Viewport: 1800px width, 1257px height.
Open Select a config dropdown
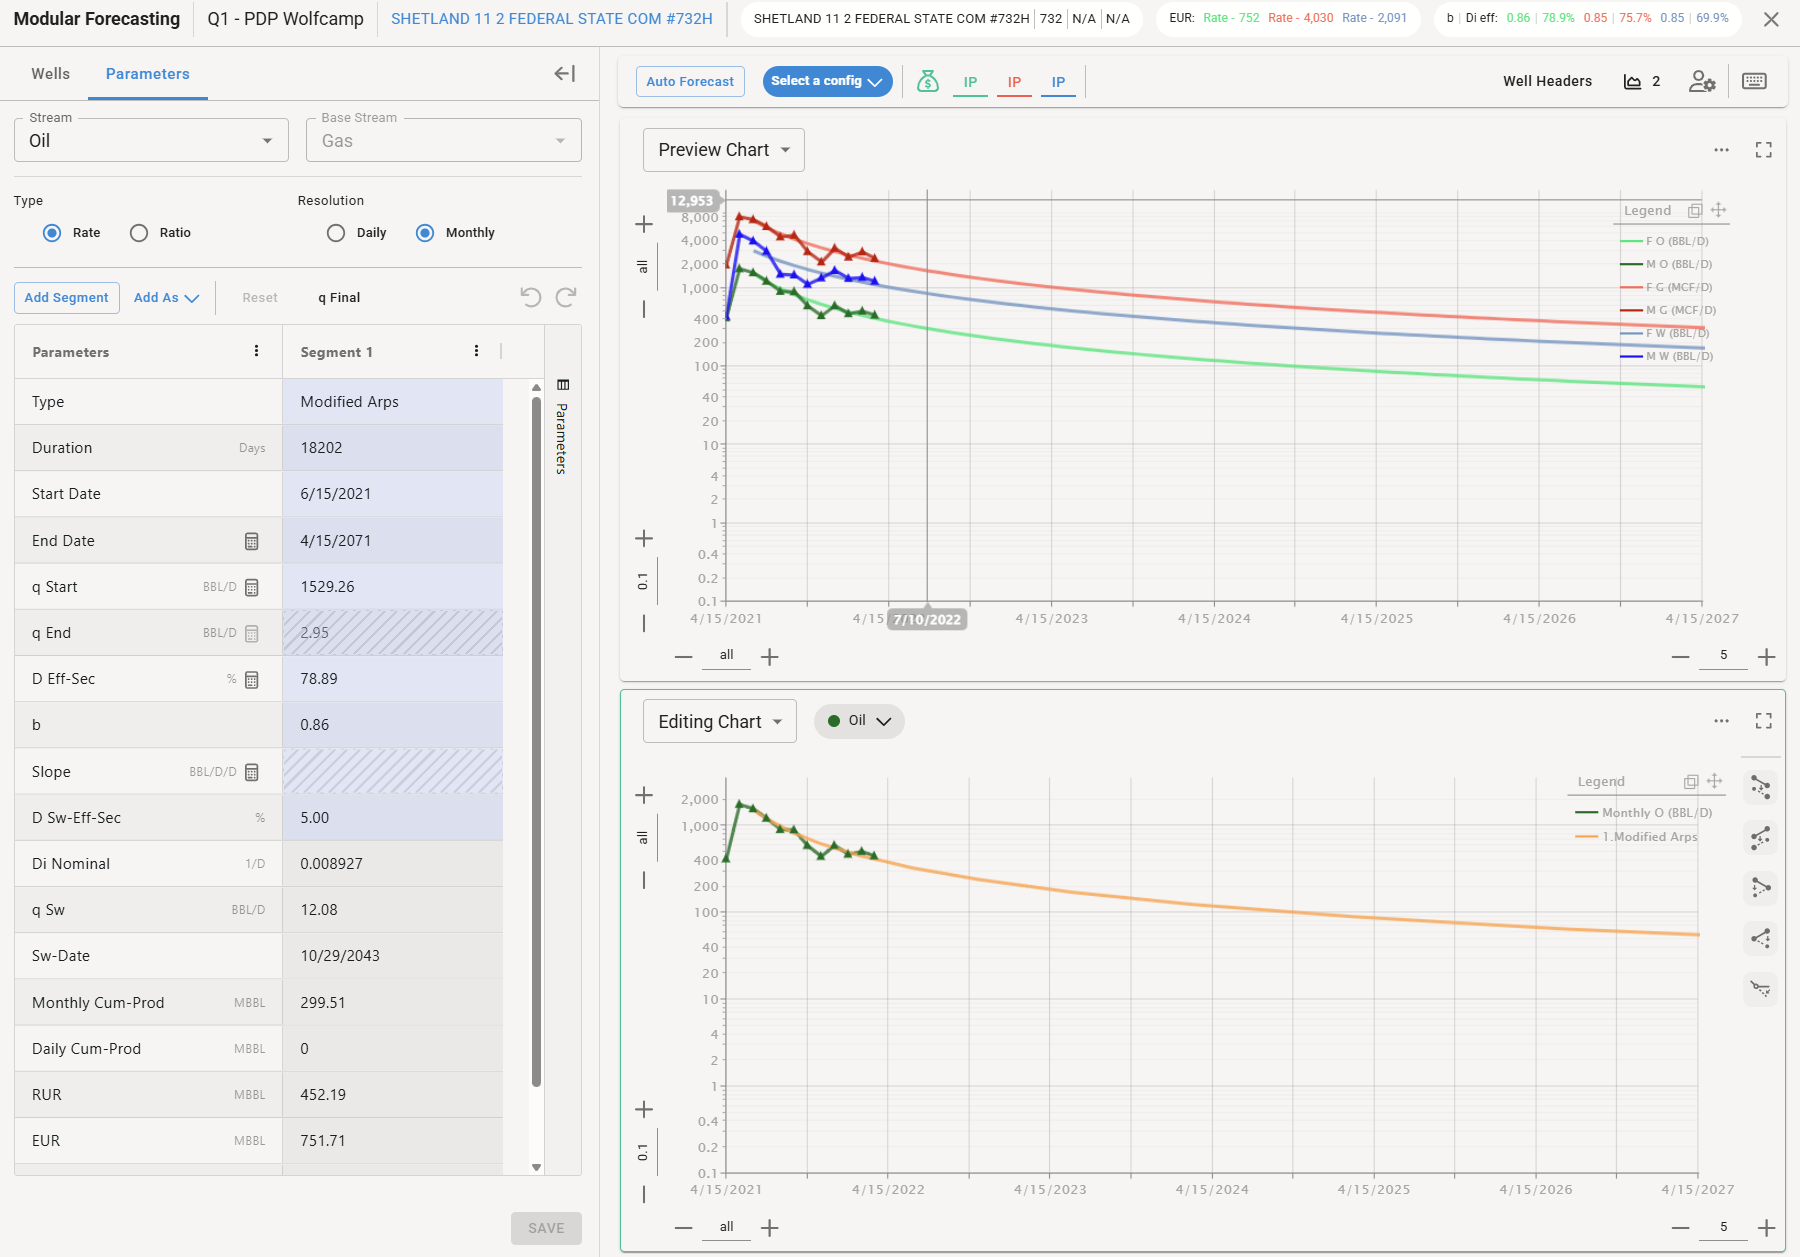pos(827,81)
